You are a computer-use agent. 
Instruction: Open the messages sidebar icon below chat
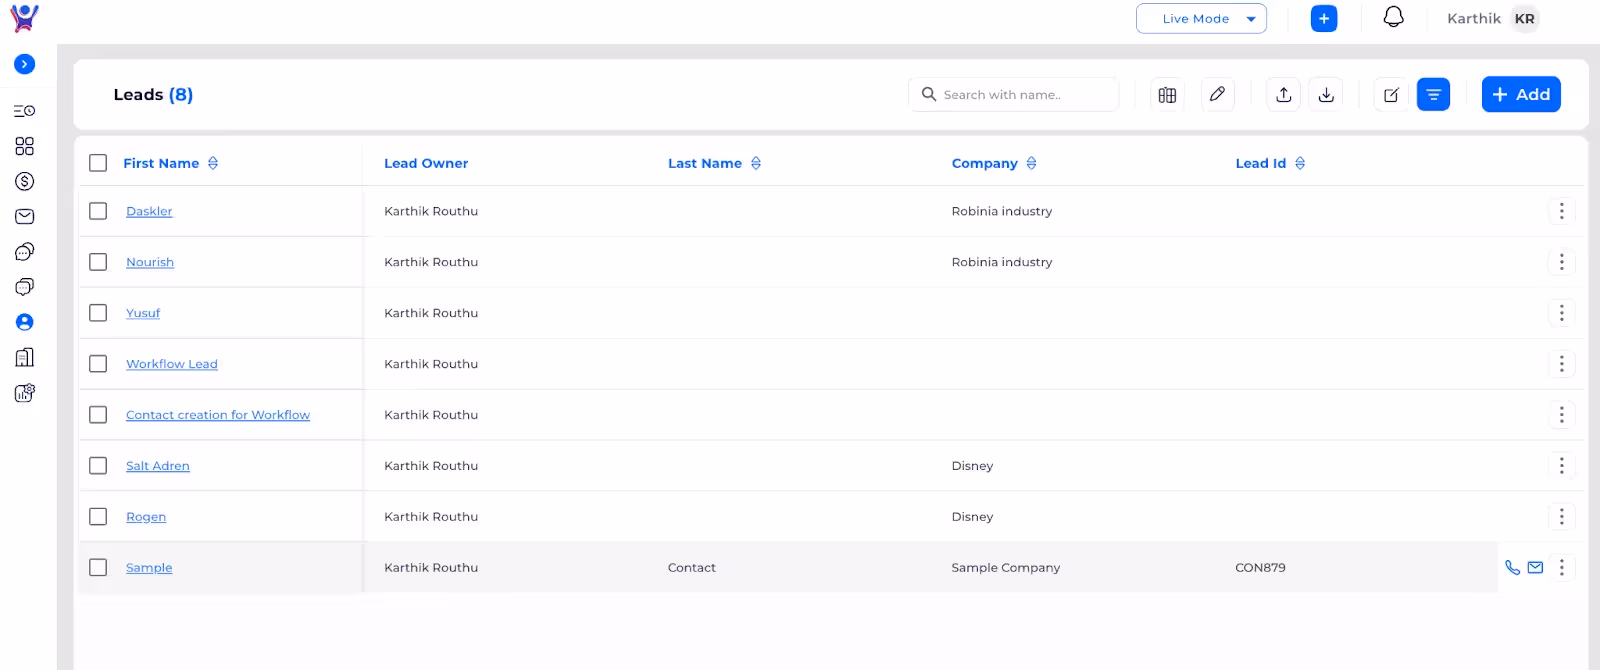pos(25,287)
